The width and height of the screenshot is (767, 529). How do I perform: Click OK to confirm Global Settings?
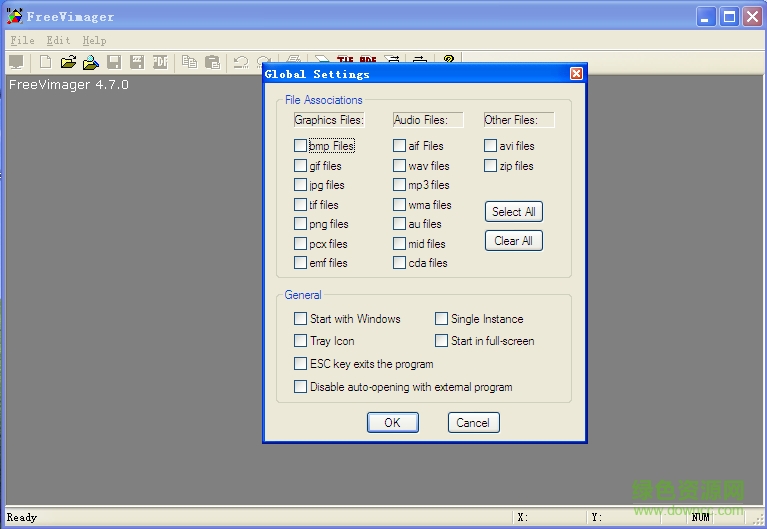click(392, 423)
